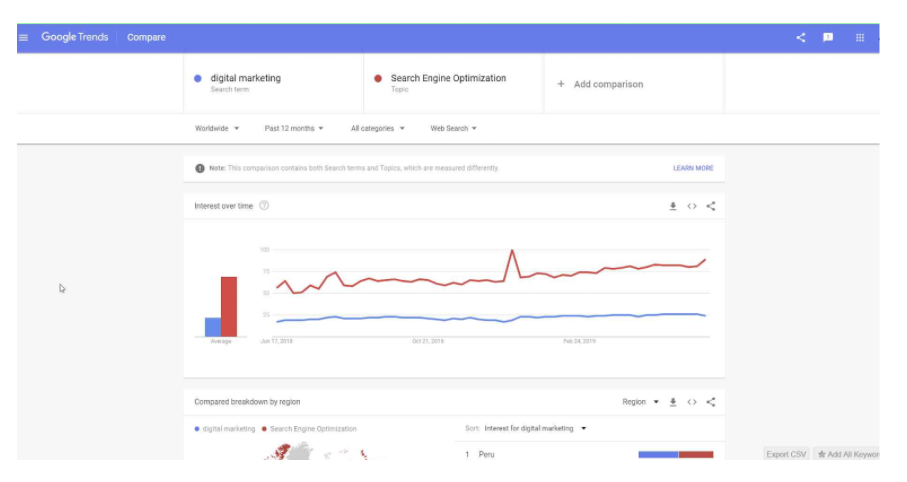The image size is (907, 482).
Task: Share the Interest over time chart
Action: coord(711,206)
